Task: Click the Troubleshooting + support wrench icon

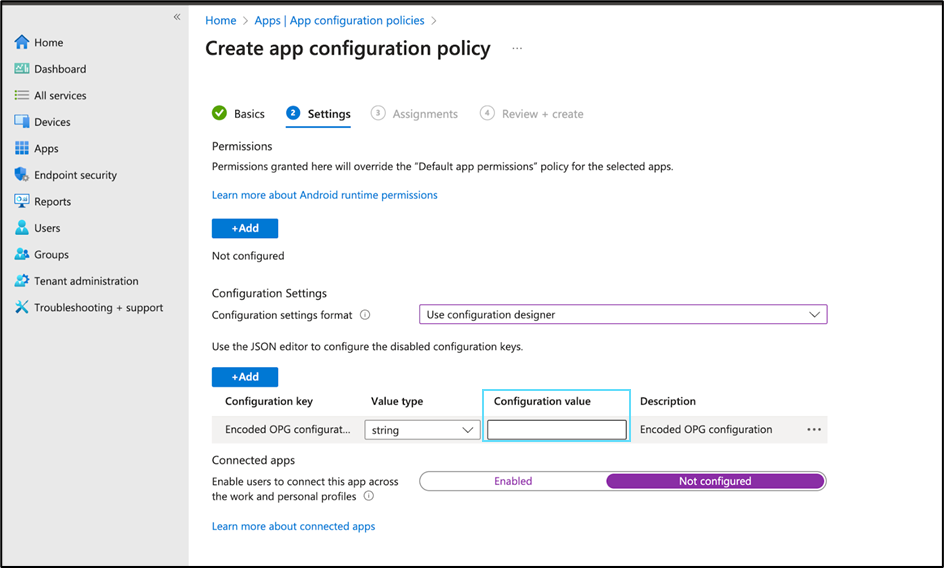Action: pyautogui.click(x=22, y=308)
